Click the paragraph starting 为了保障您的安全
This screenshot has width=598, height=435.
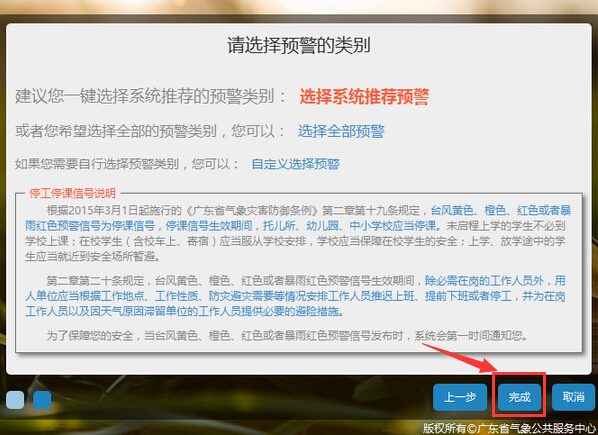pos(287,335)
